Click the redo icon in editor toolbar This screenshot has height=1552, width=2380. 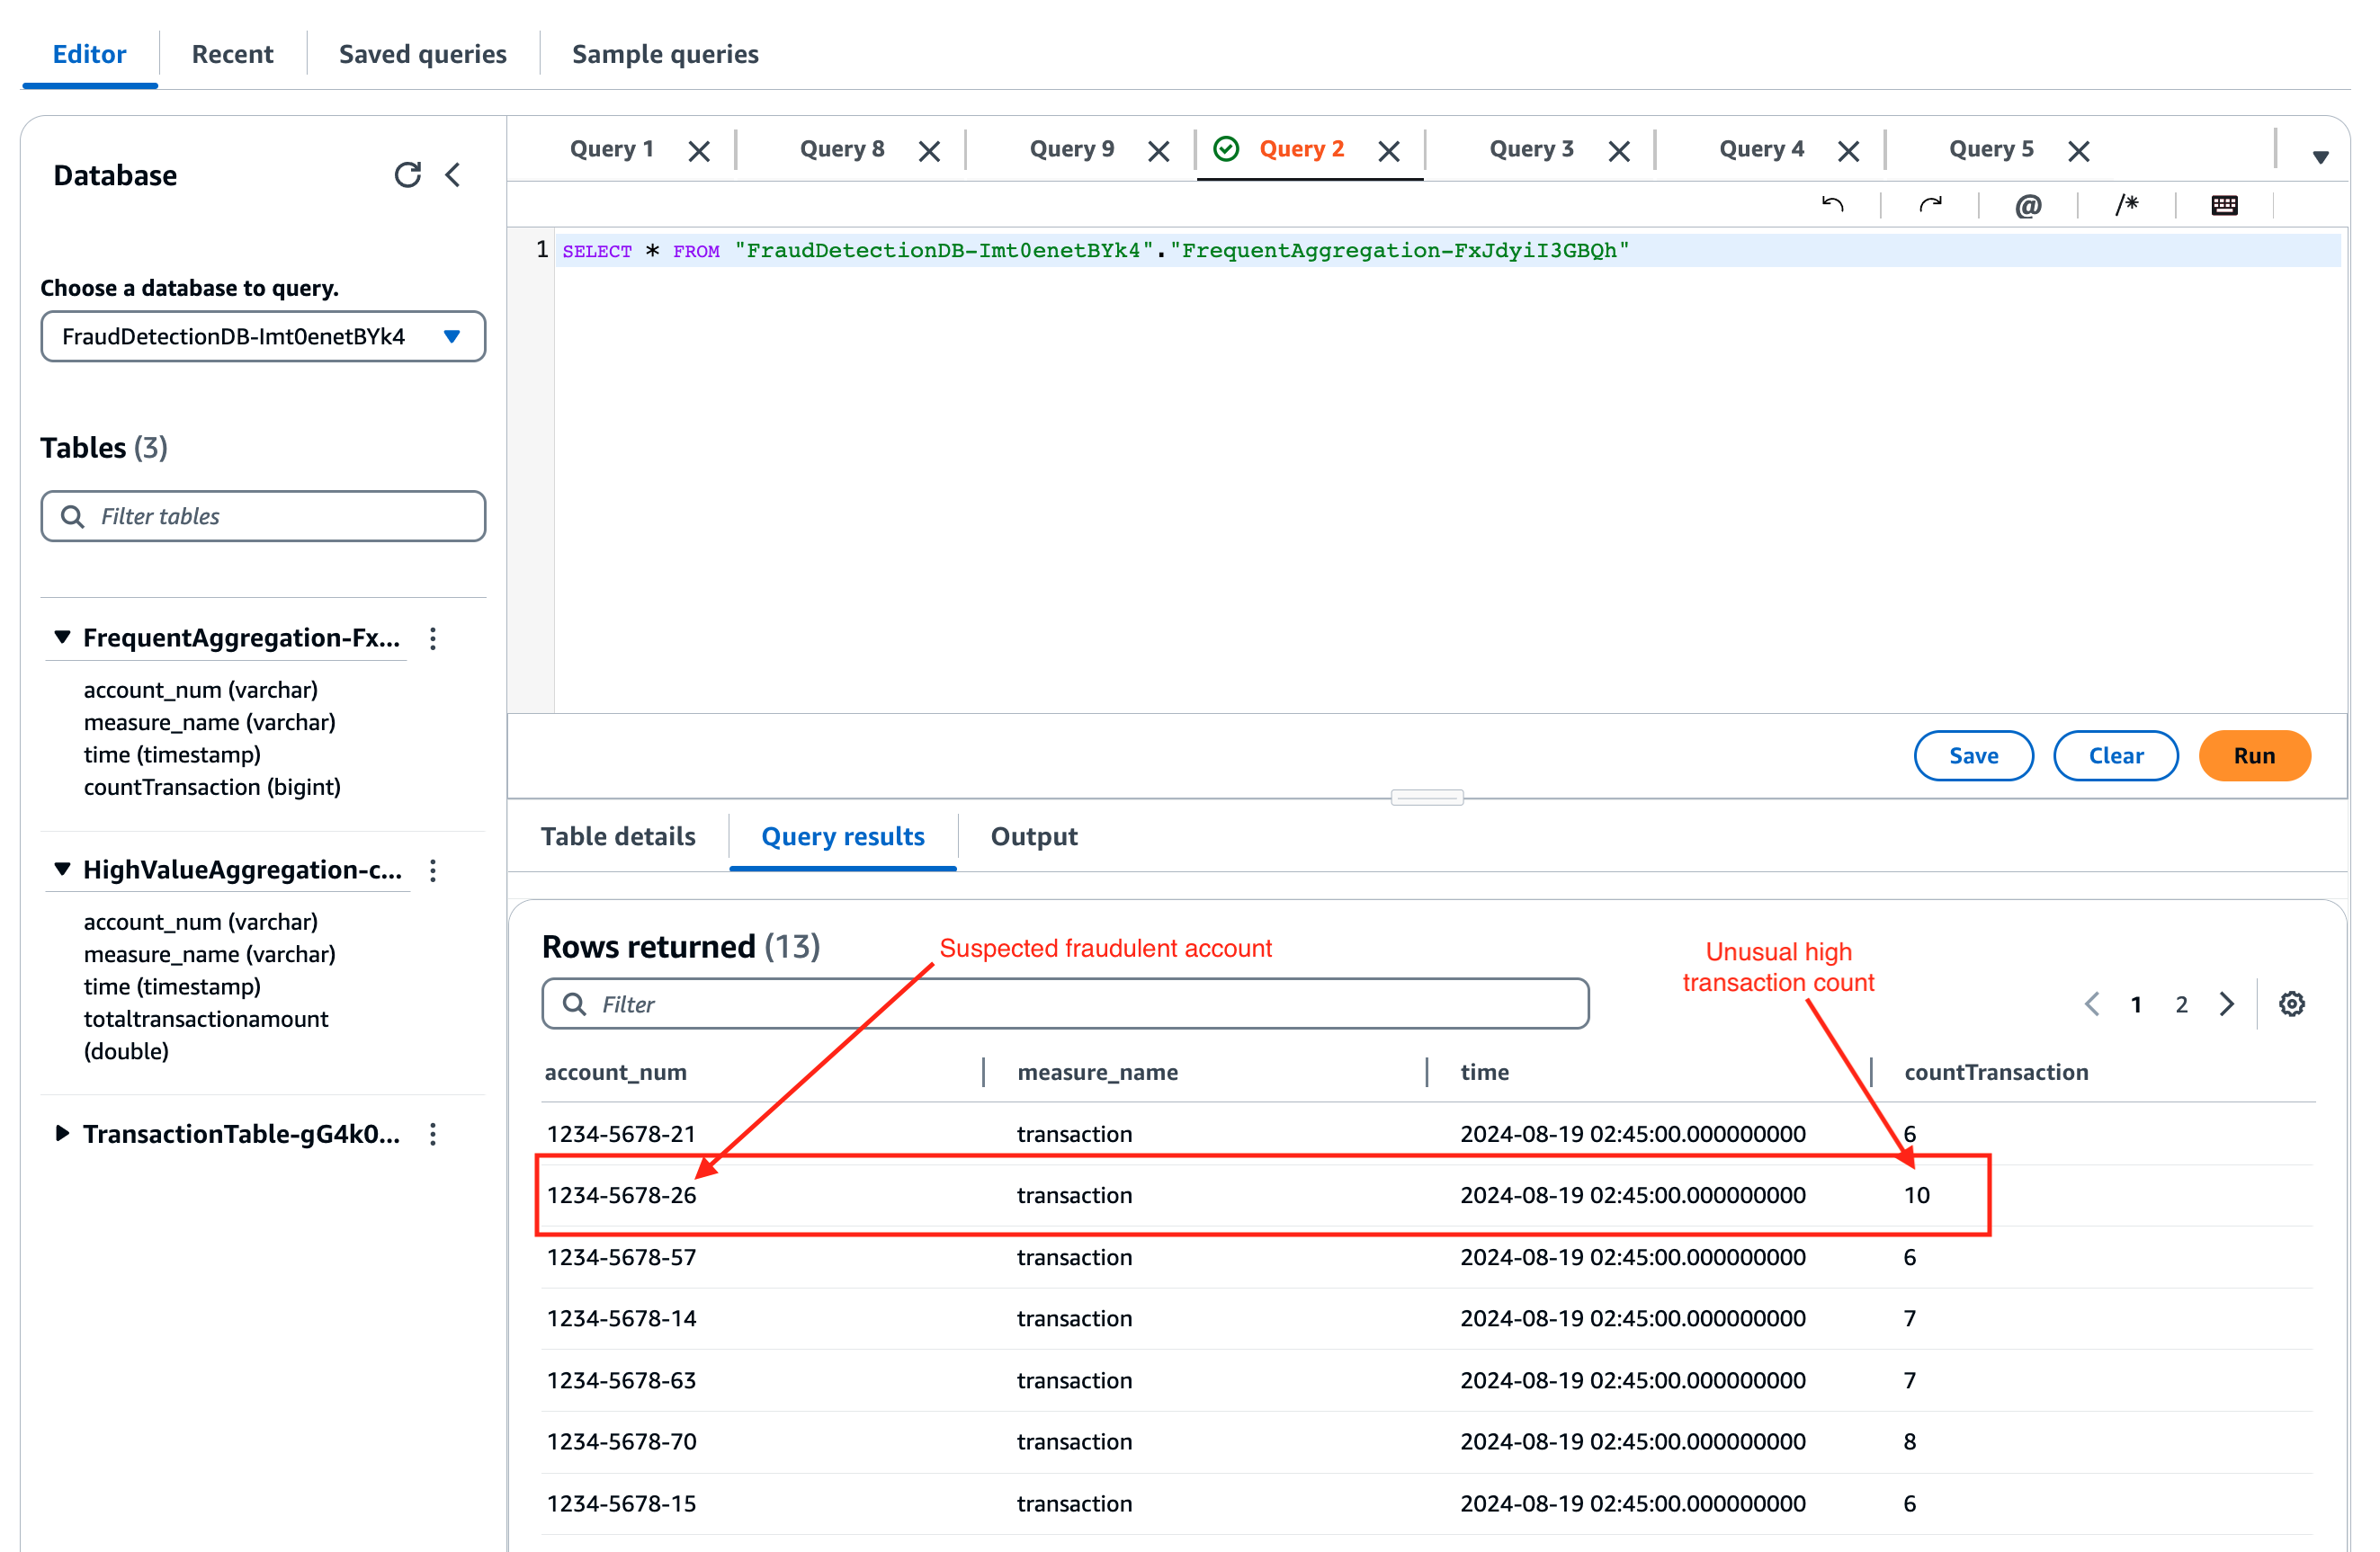pyautogui.click(x=1930, y=205)
